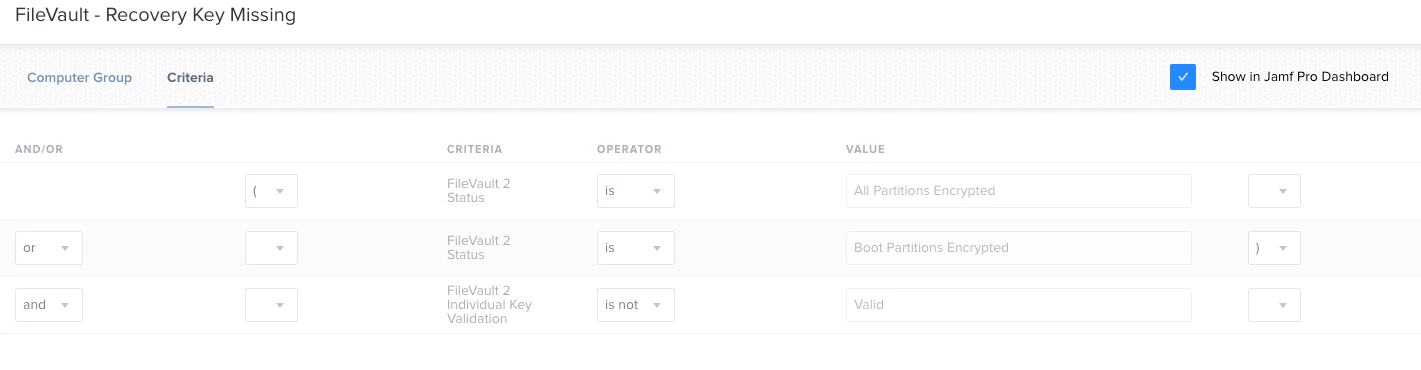This screenshot has height=370, width=1421.
Task: Click the Valid value field
Action: pos(1019,305)
